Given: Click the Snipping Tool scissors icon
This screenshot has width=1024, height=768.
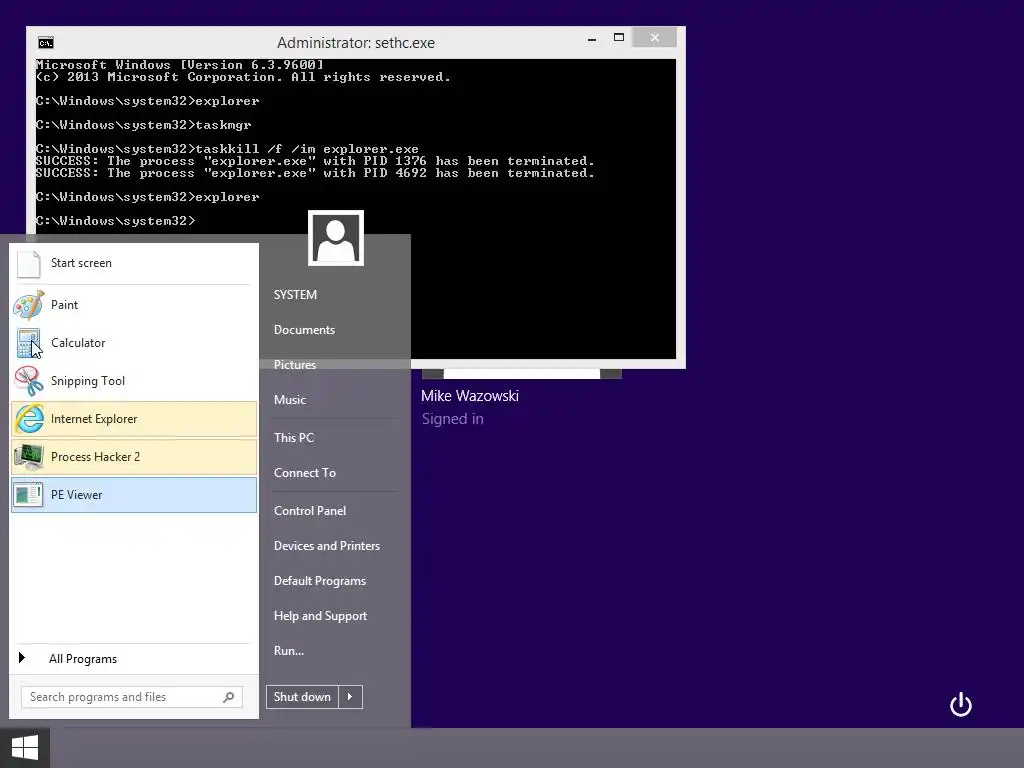Looking at the screenshot, I should (29, 381).
